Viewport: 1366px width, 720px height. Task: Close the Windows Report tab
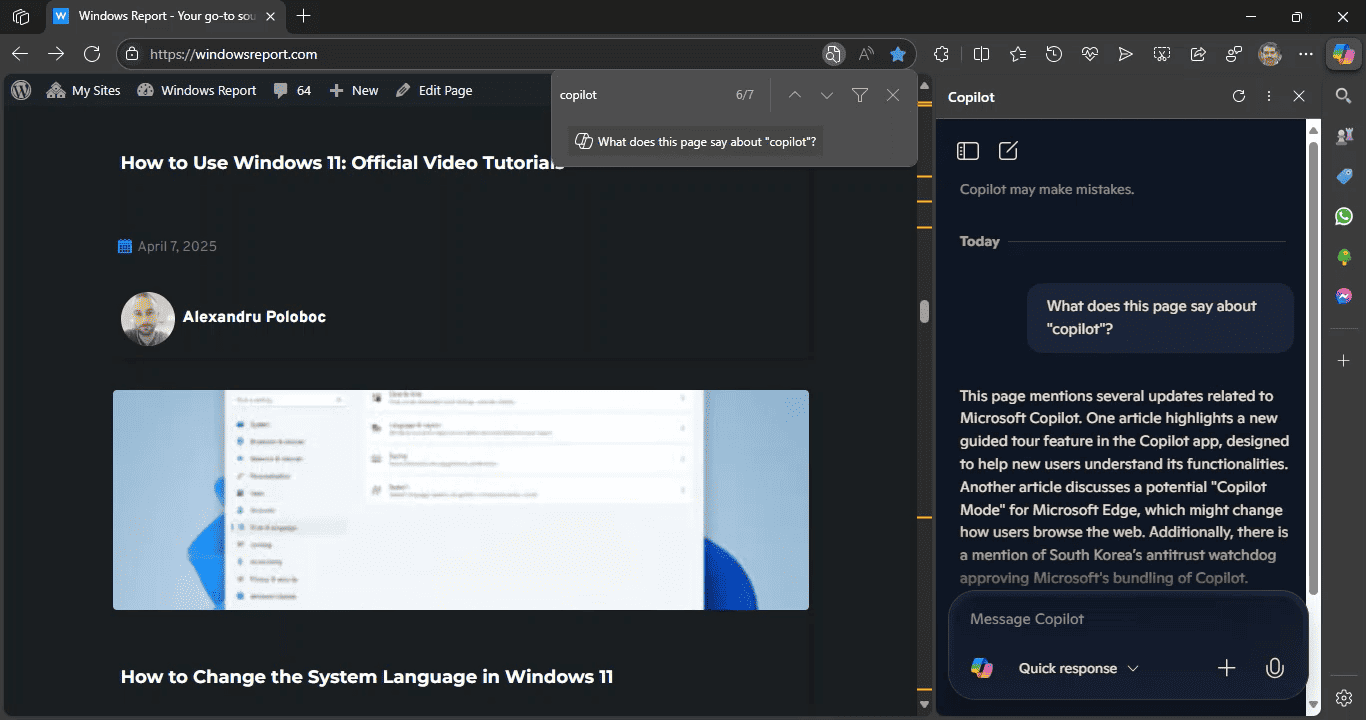click(271, 17)
